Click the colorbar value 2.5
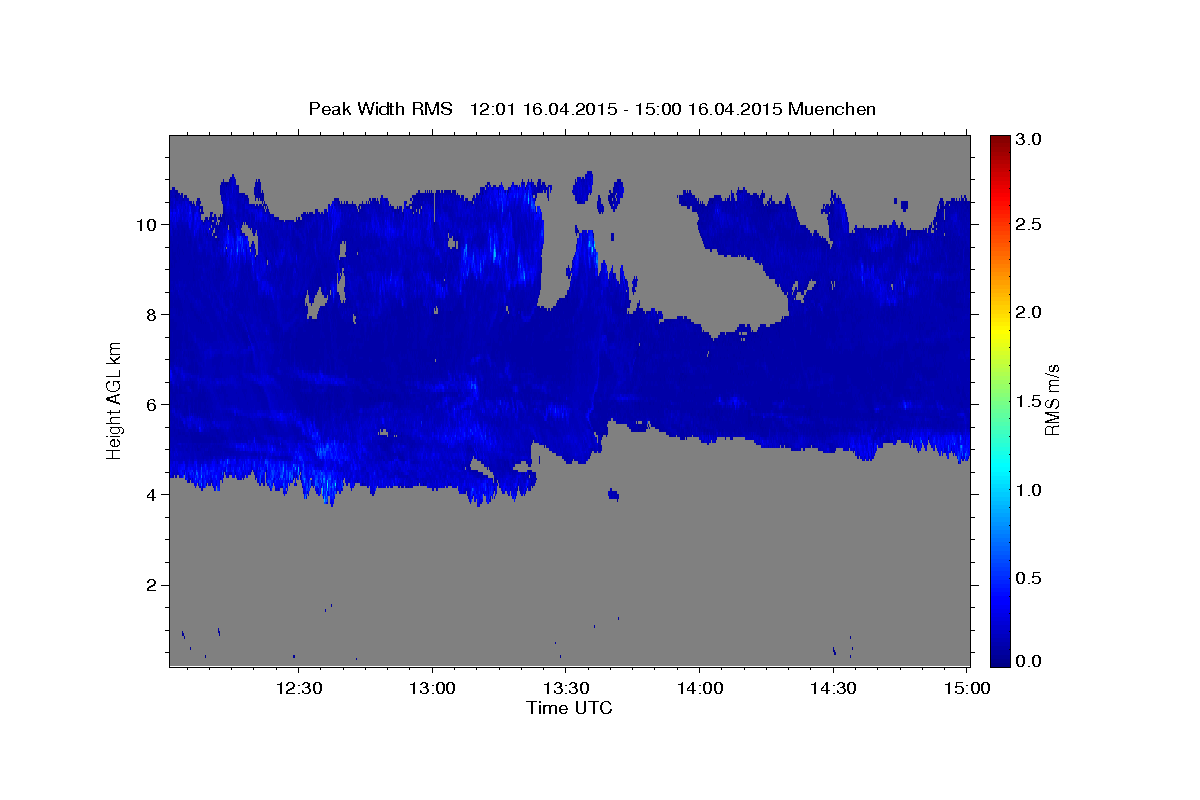This screenshot has width=1200, height=800. click(x=1028, y=224)
